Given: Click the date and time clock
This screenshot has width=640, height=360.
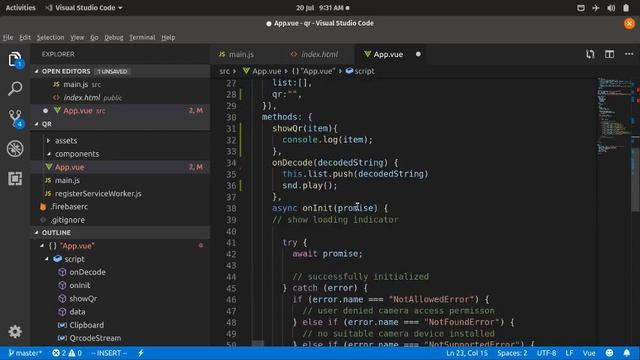Looking at the screenshot, I should point(322,8).
